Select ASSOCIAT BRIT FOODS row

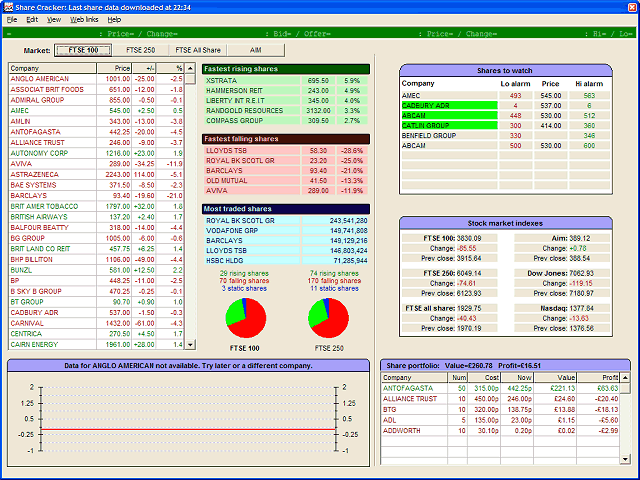96,89
